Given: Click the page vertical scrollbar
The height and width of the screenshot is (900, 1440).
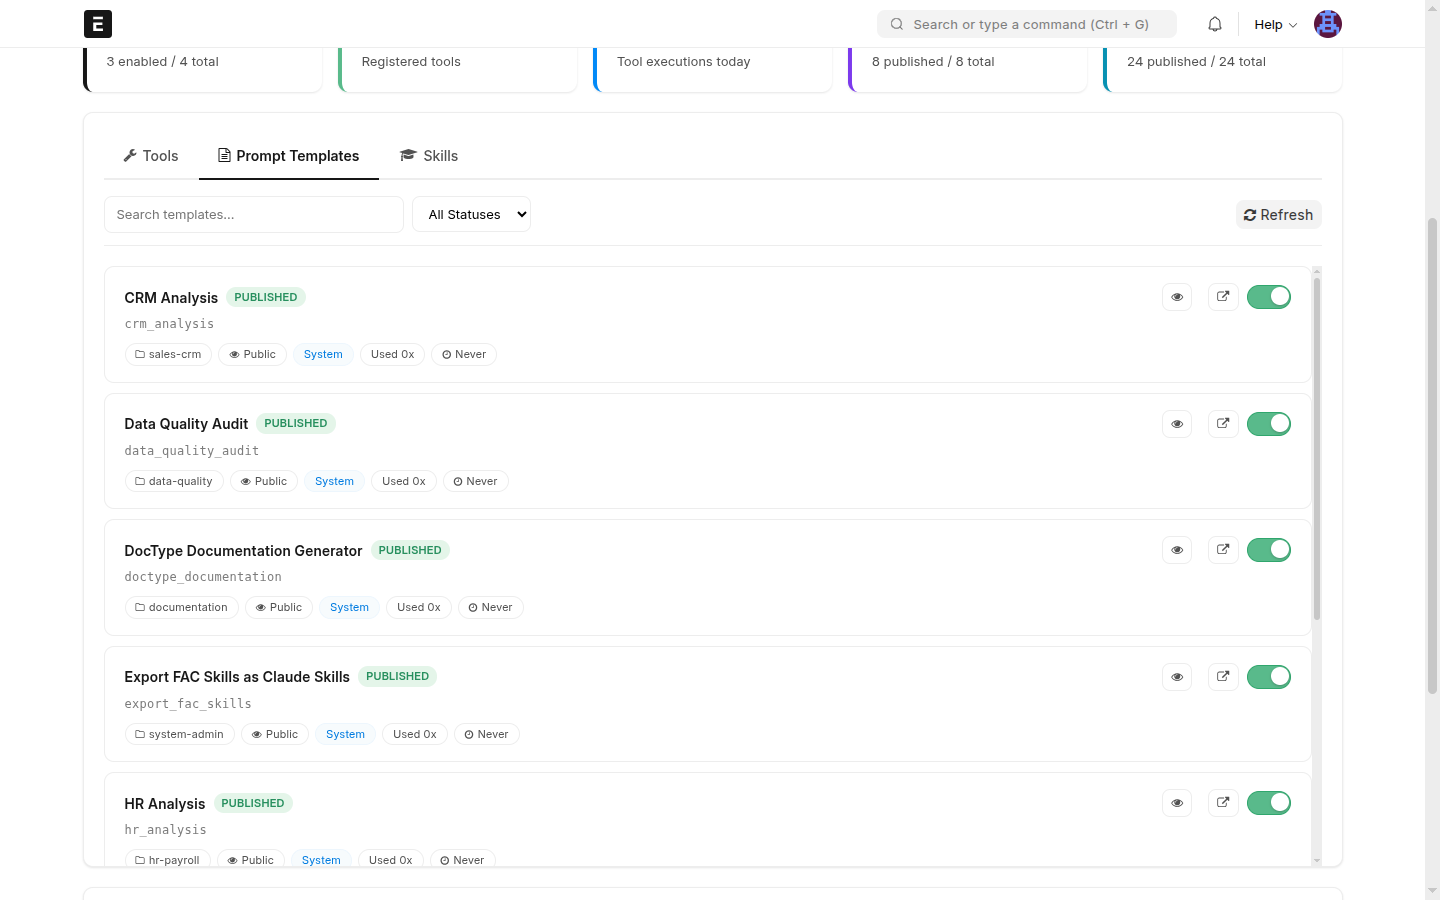Looking at the screenshot, I should [1432, 455].
